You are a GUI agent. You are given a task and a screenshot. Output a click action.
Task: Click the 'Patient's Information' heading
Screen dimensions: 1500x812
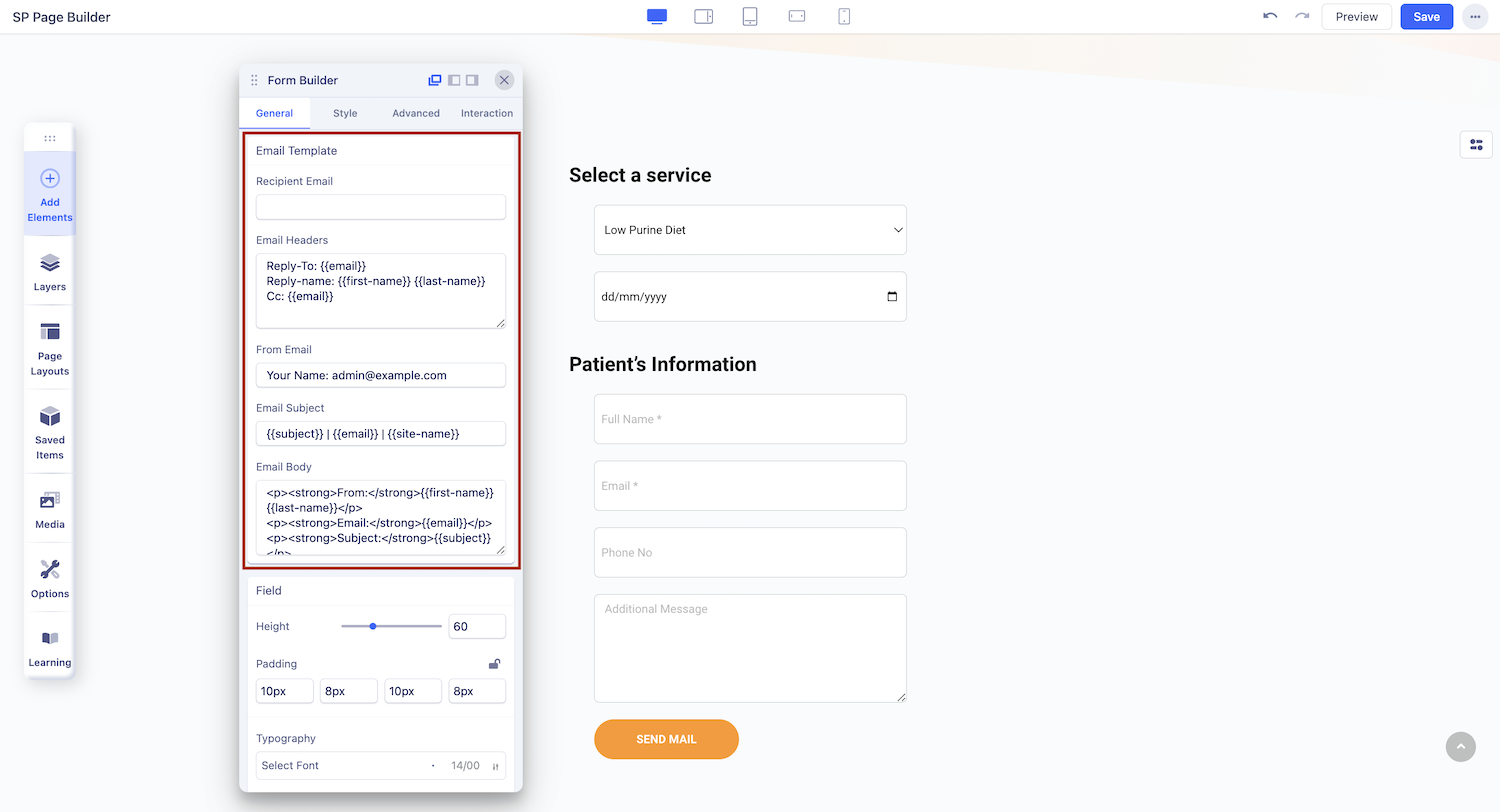(663, 364)
